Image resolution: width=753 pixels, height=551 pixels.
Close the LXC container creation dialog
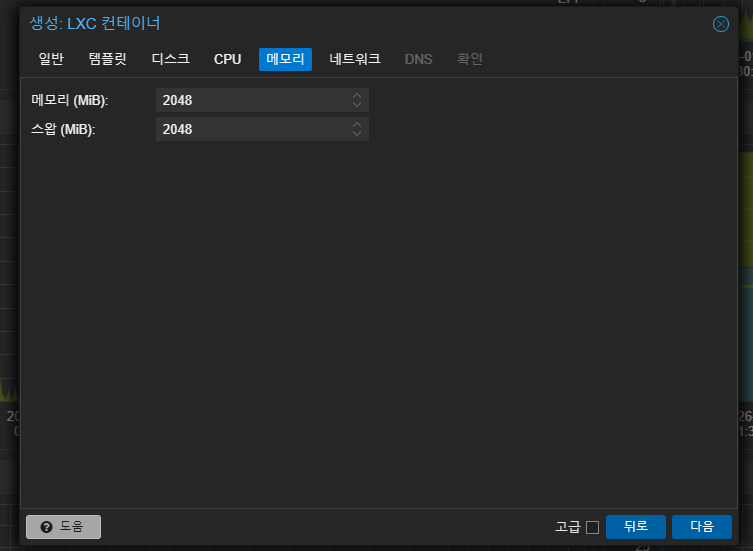720,24
